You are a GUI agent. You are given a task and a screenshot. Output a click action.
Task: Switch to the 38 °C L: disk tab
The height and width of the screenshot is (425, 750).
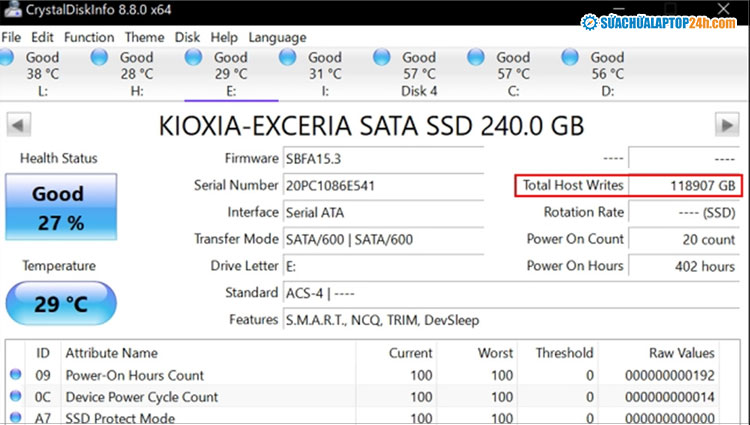(x=43, y=74)
